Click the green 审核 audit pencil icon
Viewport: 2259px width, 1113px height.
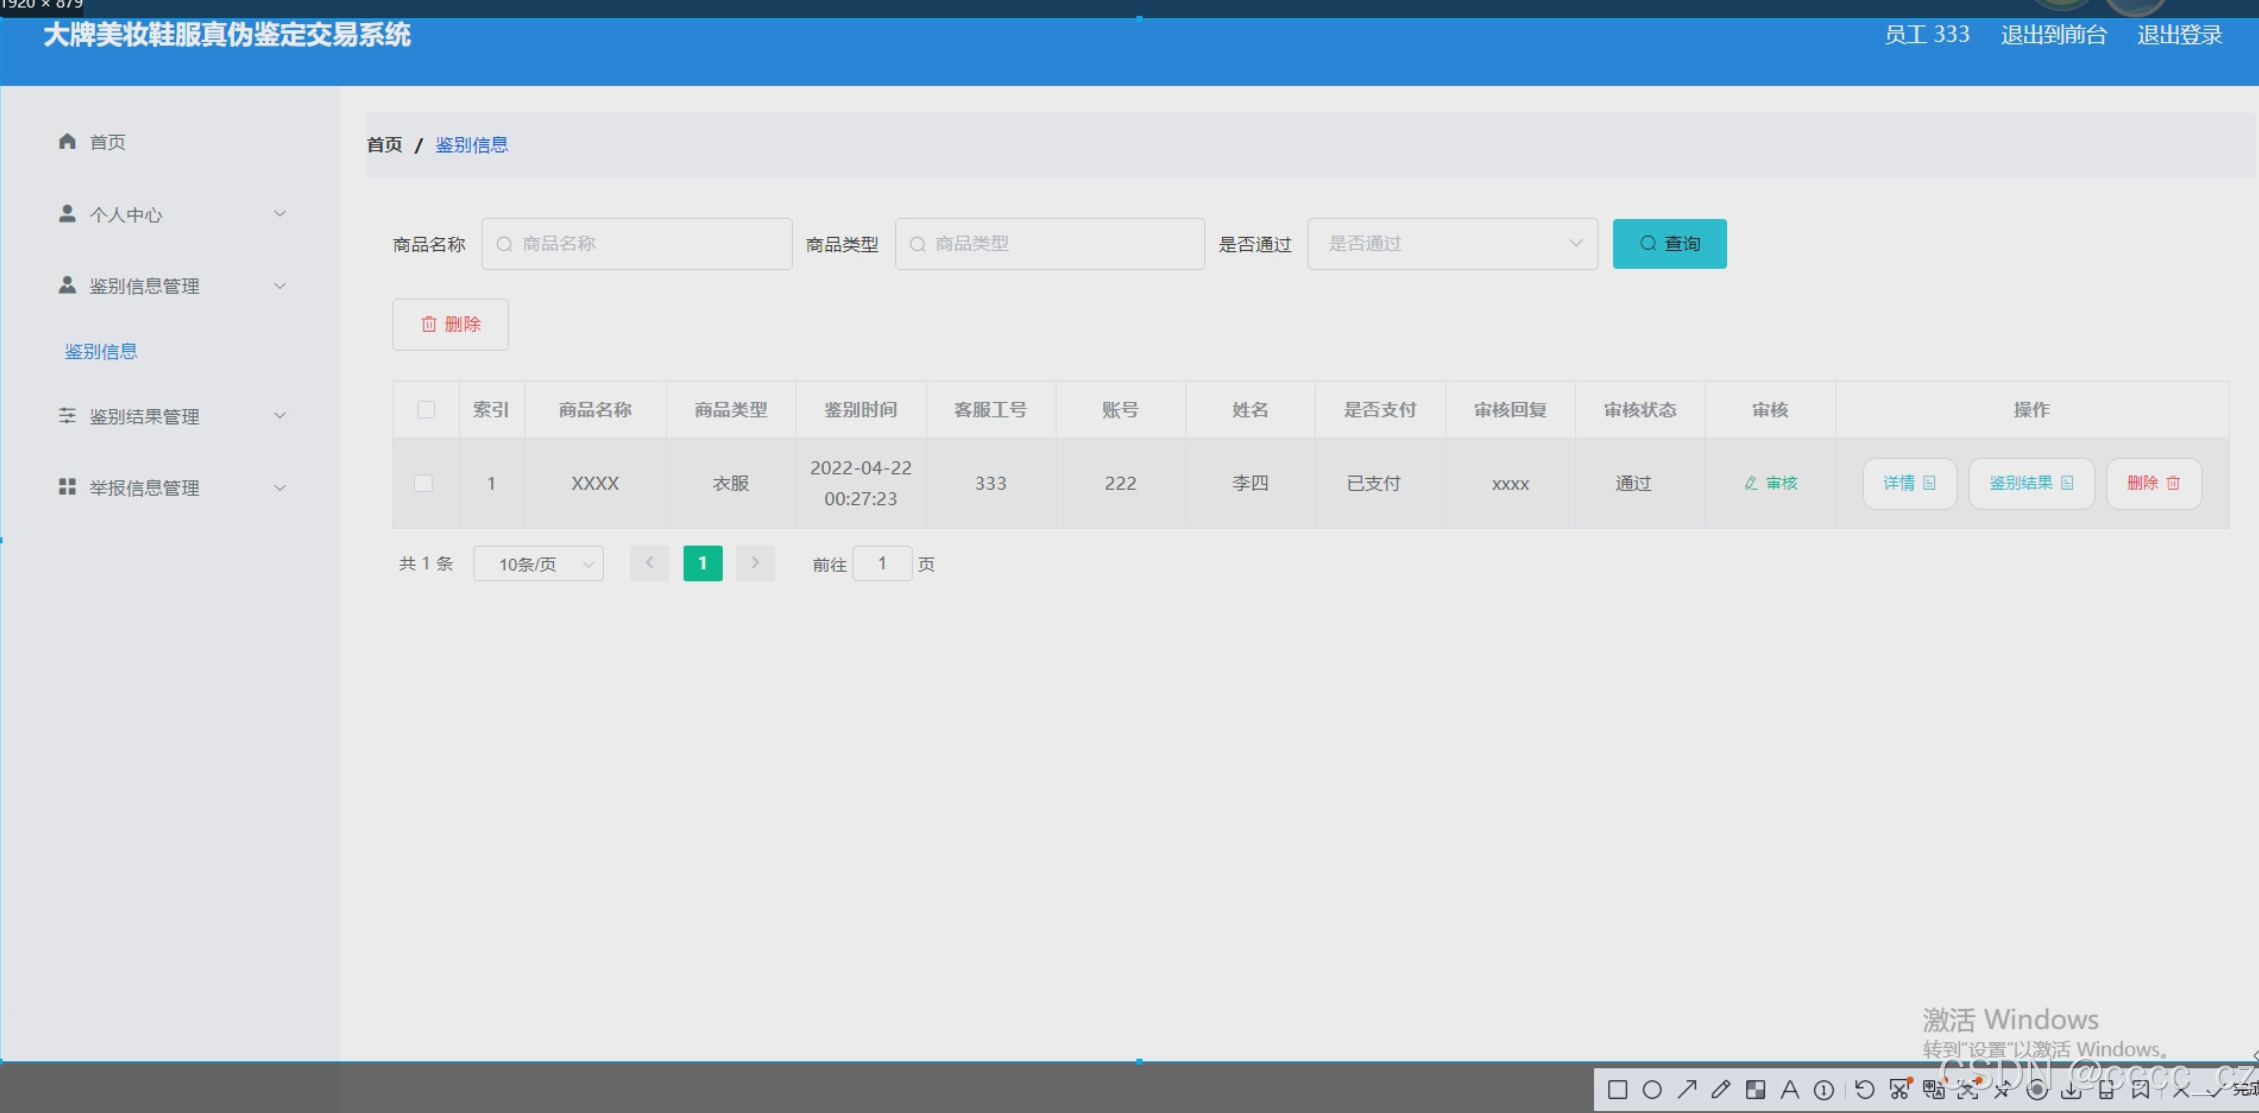1751,483
